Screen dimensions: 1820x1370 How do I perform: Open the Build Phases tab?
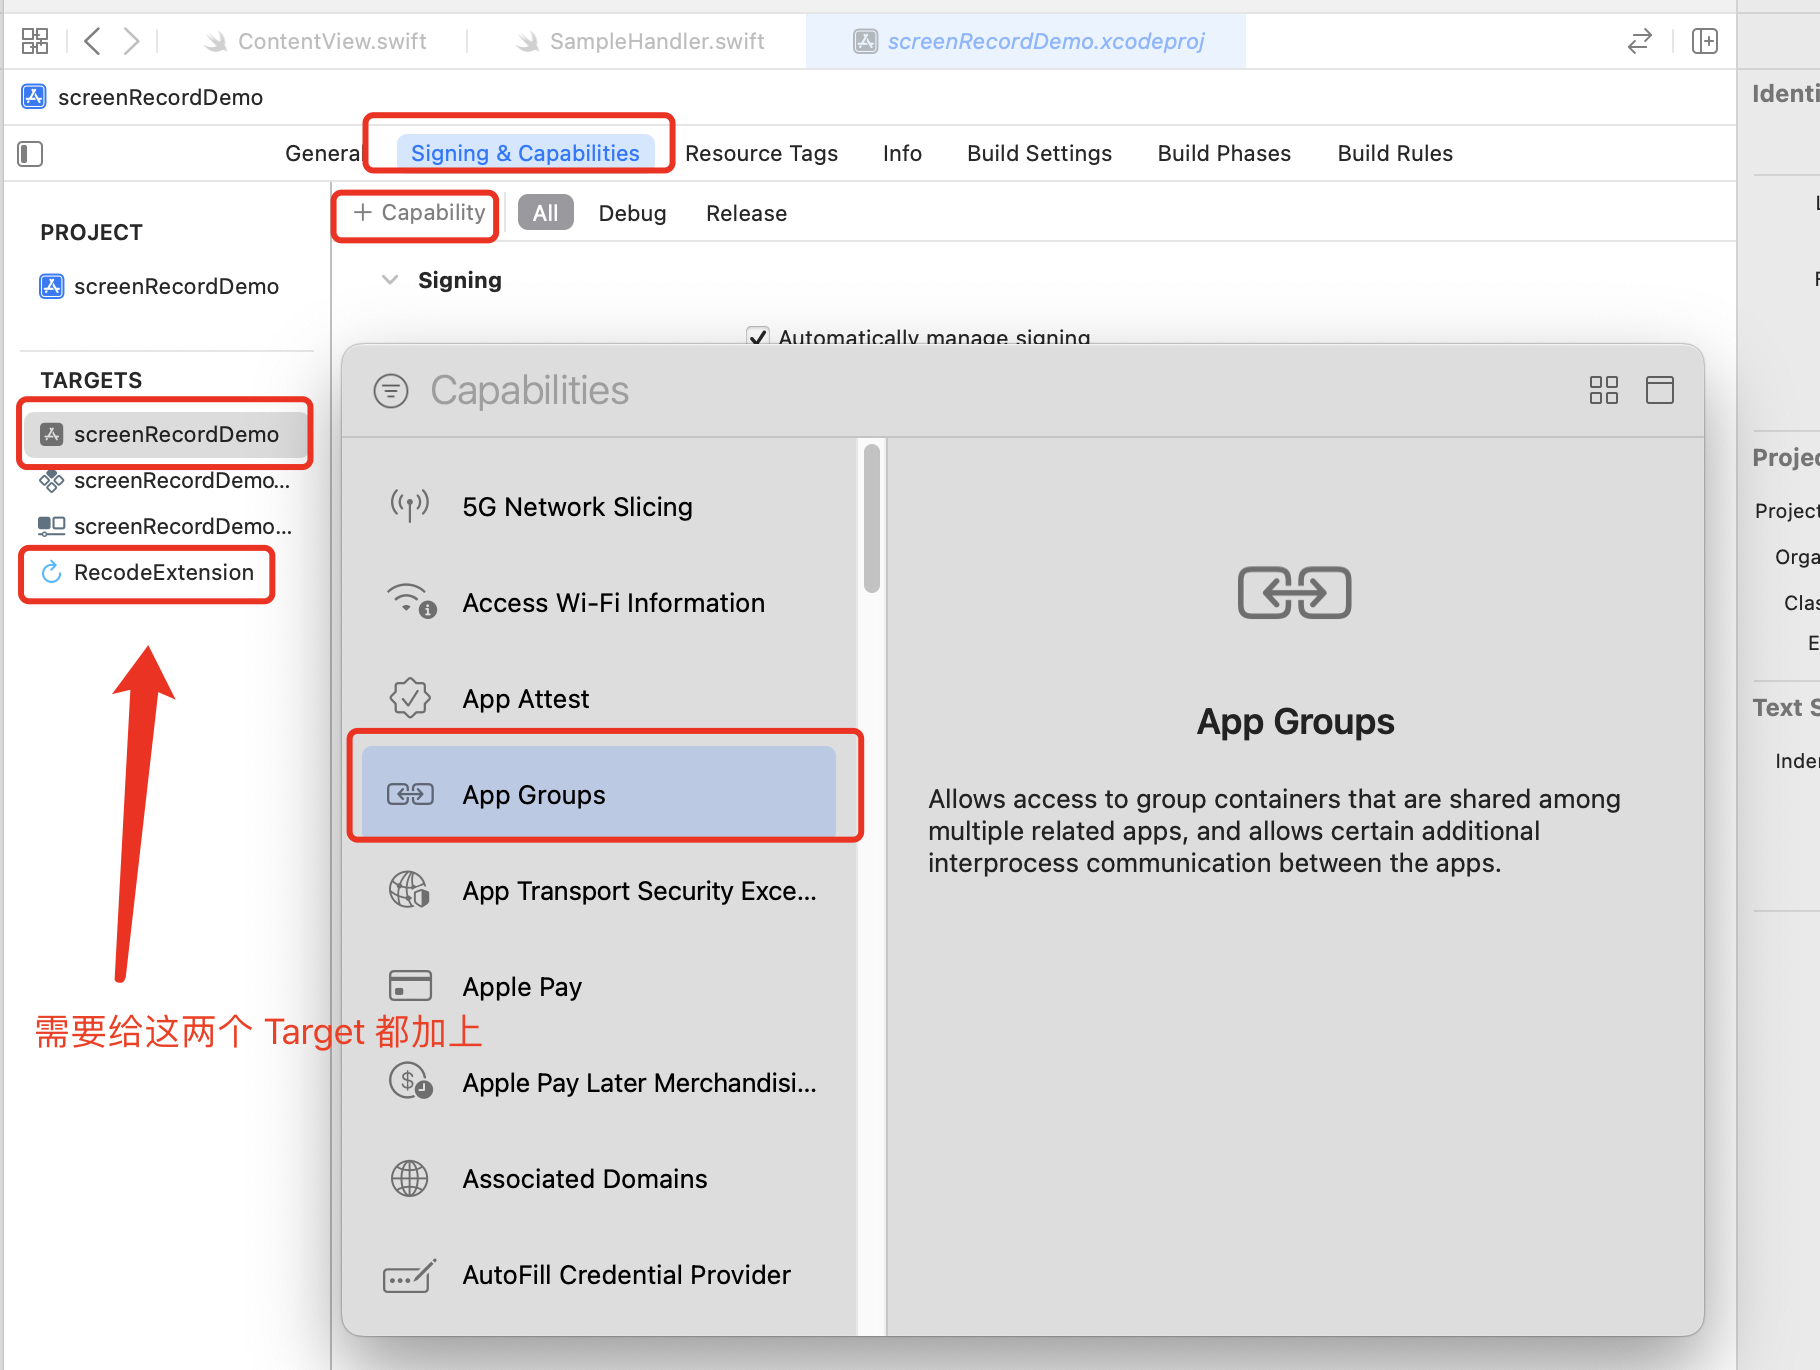(1224, 154)
